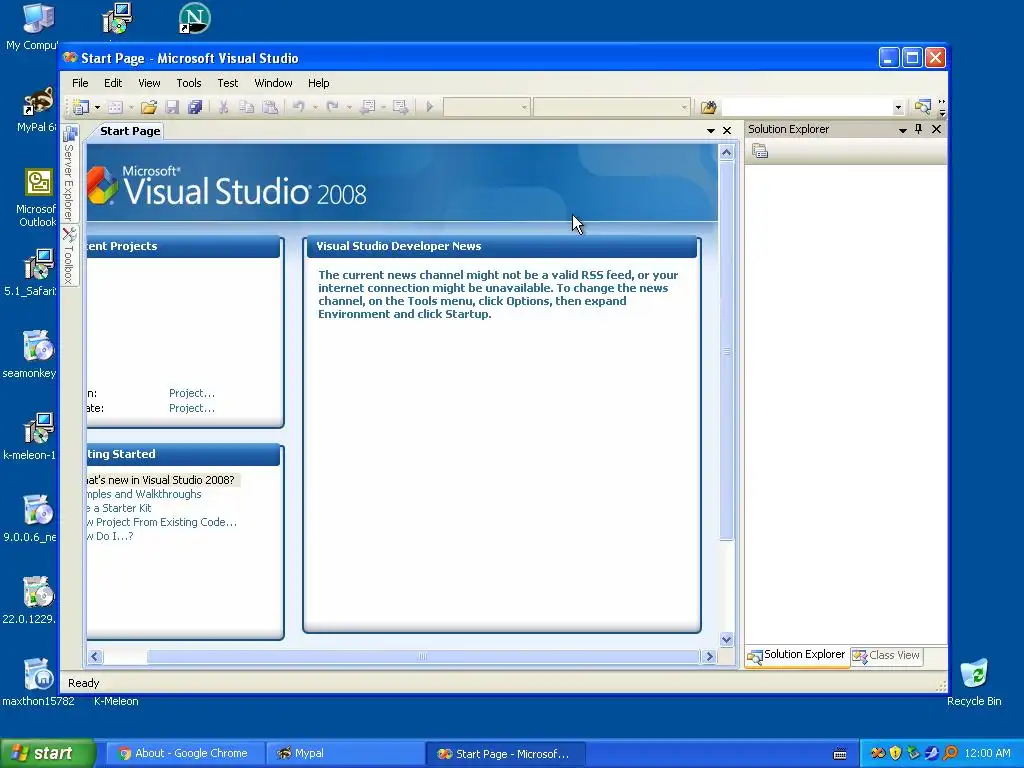Click the Open Project… link
Screen dimensions: 1024x768
[x=191, y=393]
